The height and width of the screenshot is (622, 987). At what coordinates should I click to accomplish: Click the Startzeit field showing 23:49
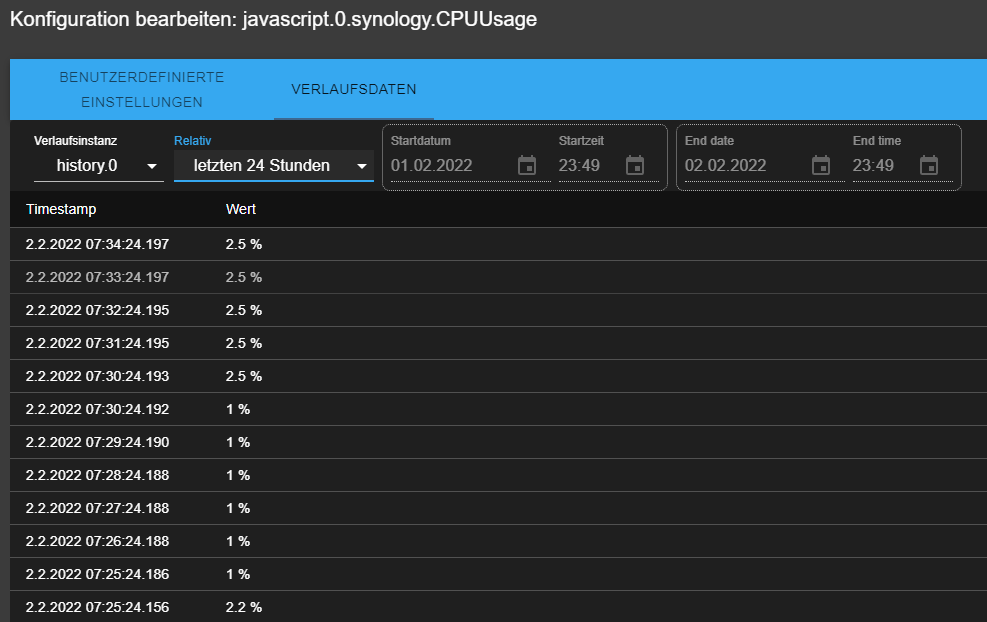pyautogui.click(x=585, y=166)
